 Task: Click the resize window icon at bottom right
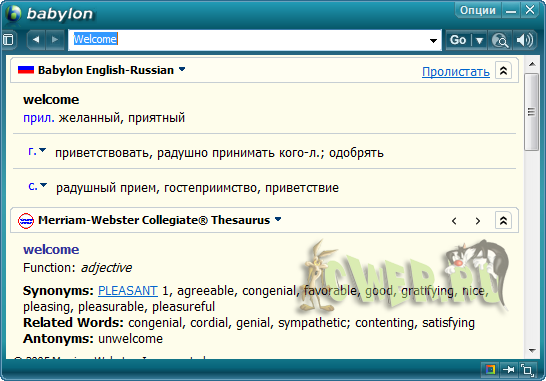pyautogui.click(x=527, y=370)
